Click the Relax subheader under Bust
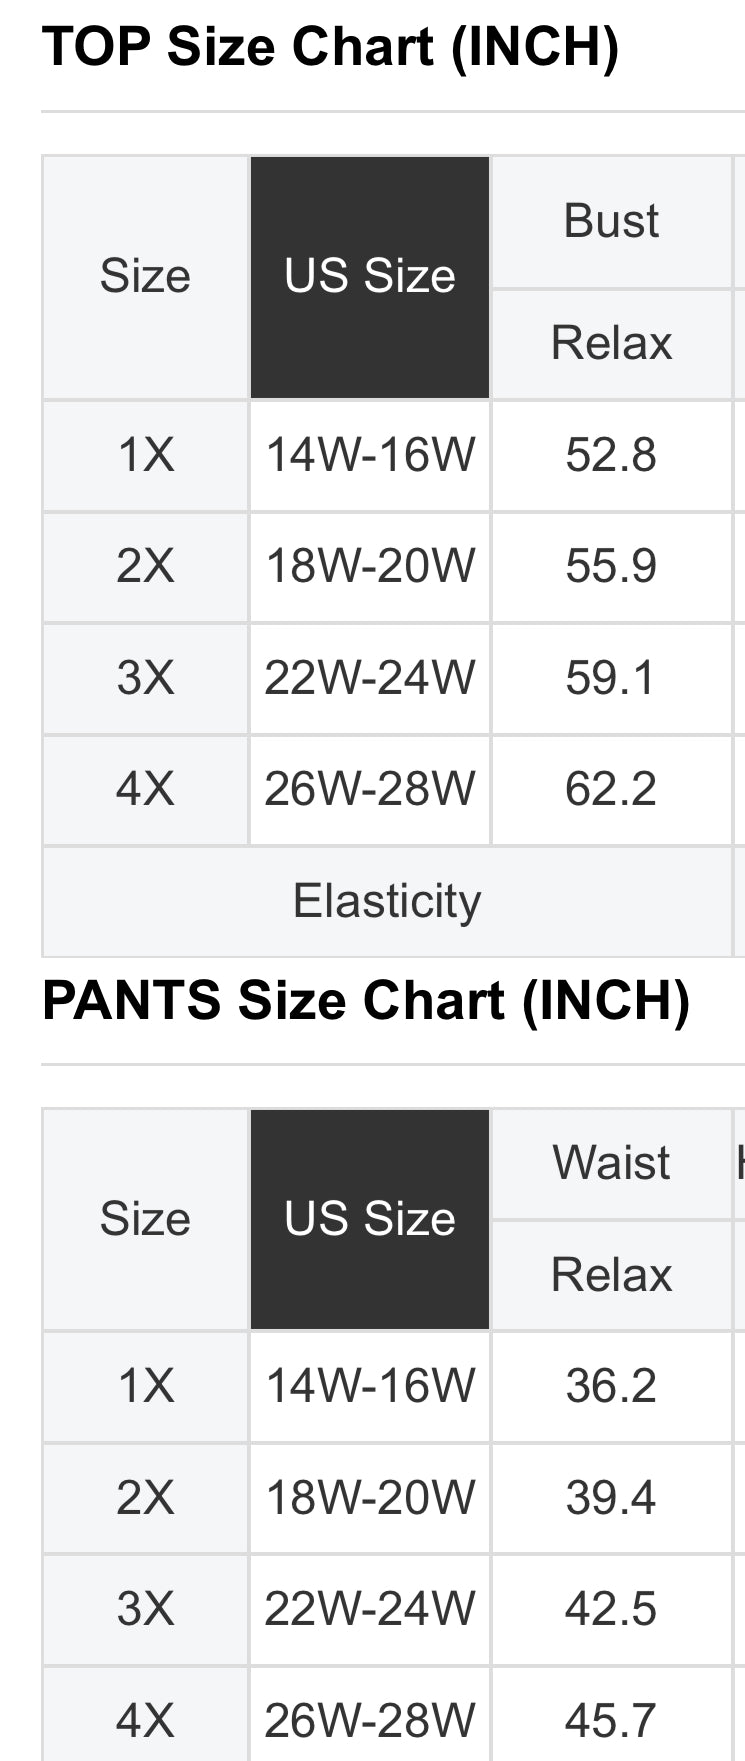This screenshot has width=745, height=1761. pos(611,343)
